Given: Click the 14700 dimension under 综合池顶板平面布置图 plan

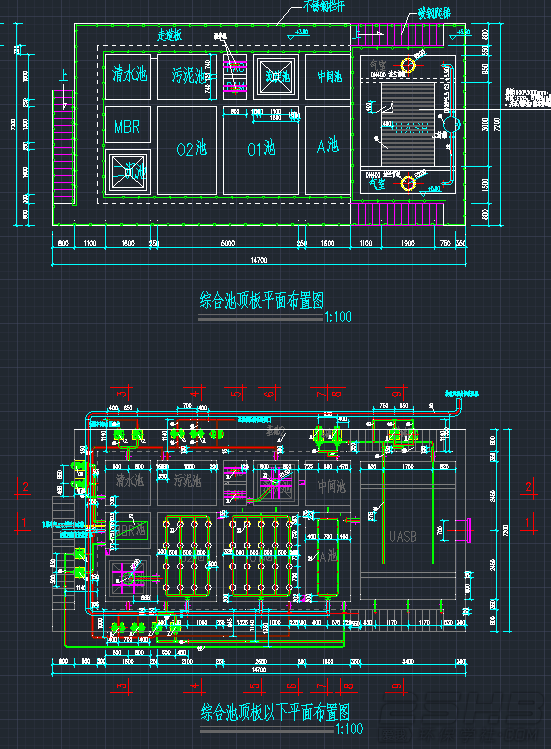Looking at the screenshot, I should click(x=259, y=260).
